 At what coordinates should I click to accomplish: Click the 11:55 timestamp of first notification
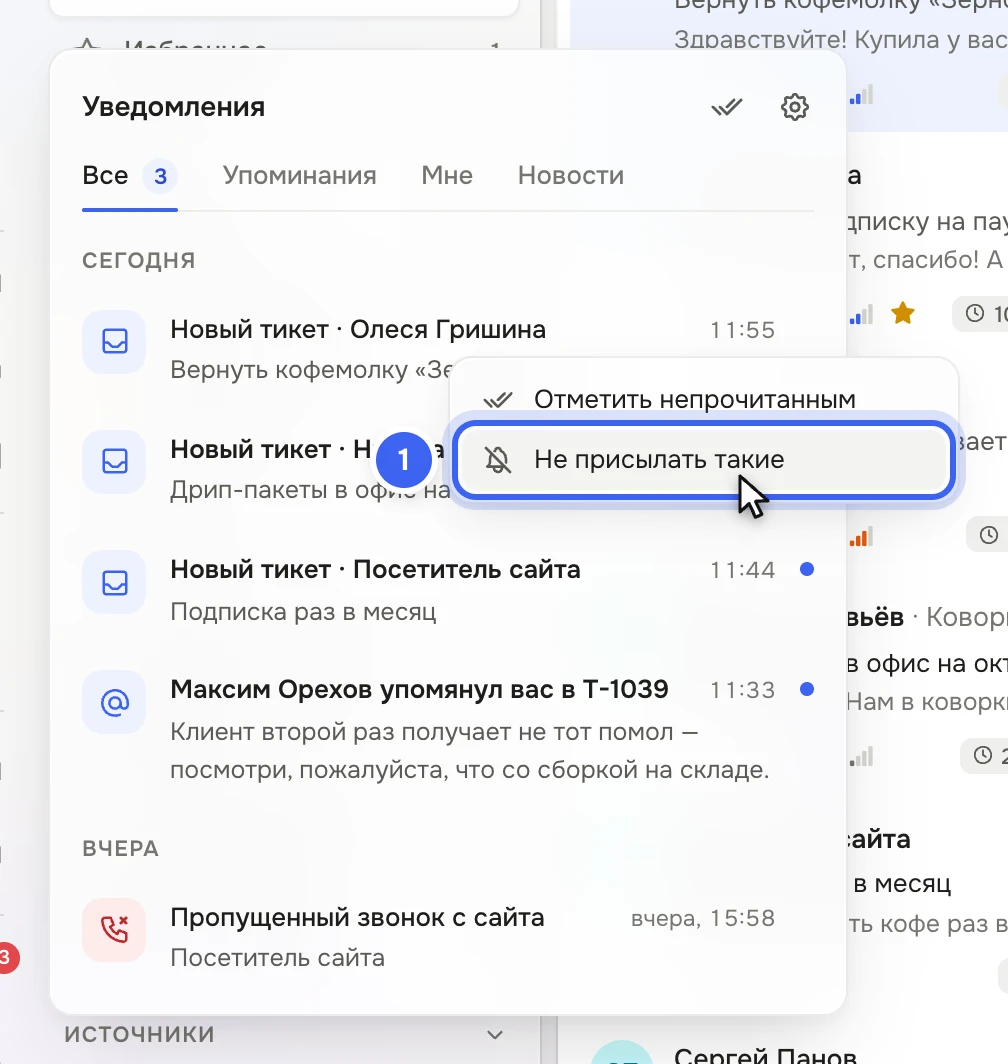point(743,330)
